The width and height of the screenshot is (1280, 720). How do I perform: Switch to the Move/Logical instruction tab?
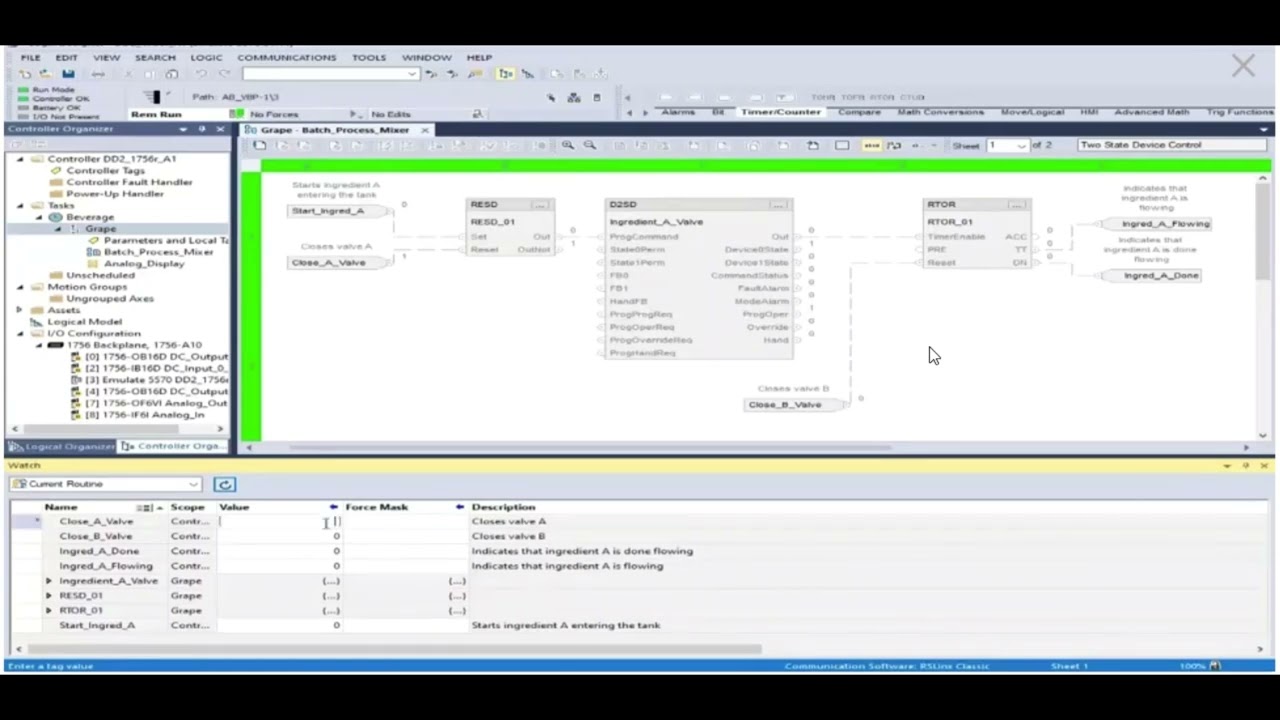point(1034,112)
